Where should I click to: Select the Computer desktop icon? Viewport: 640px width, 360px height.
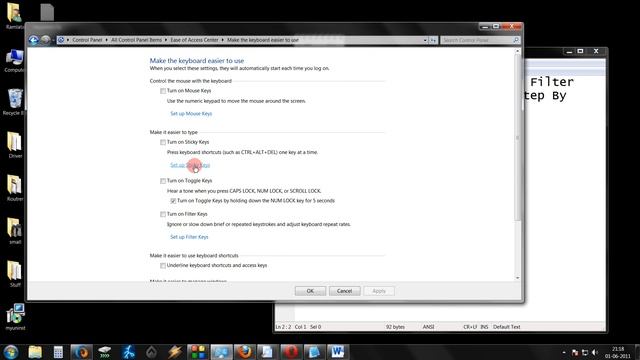tap(14, 60)
